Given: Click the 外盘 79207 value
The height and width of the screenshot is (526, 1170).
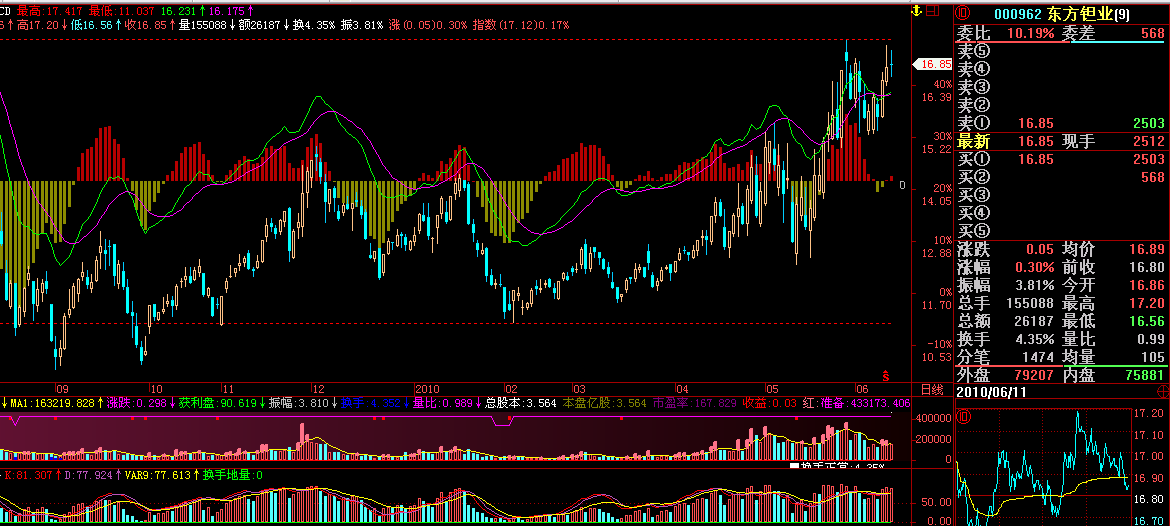Looking at the screenshot, I should point(1034,375).
